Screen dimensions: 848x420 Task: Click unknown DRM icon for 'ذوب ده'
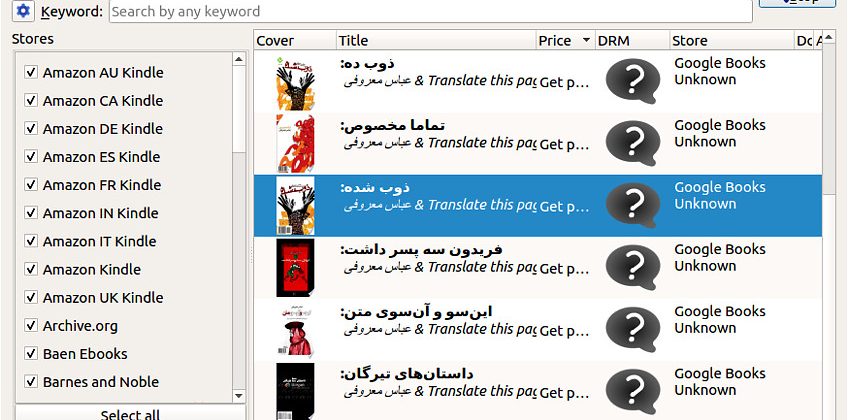[x=633, y=81]
